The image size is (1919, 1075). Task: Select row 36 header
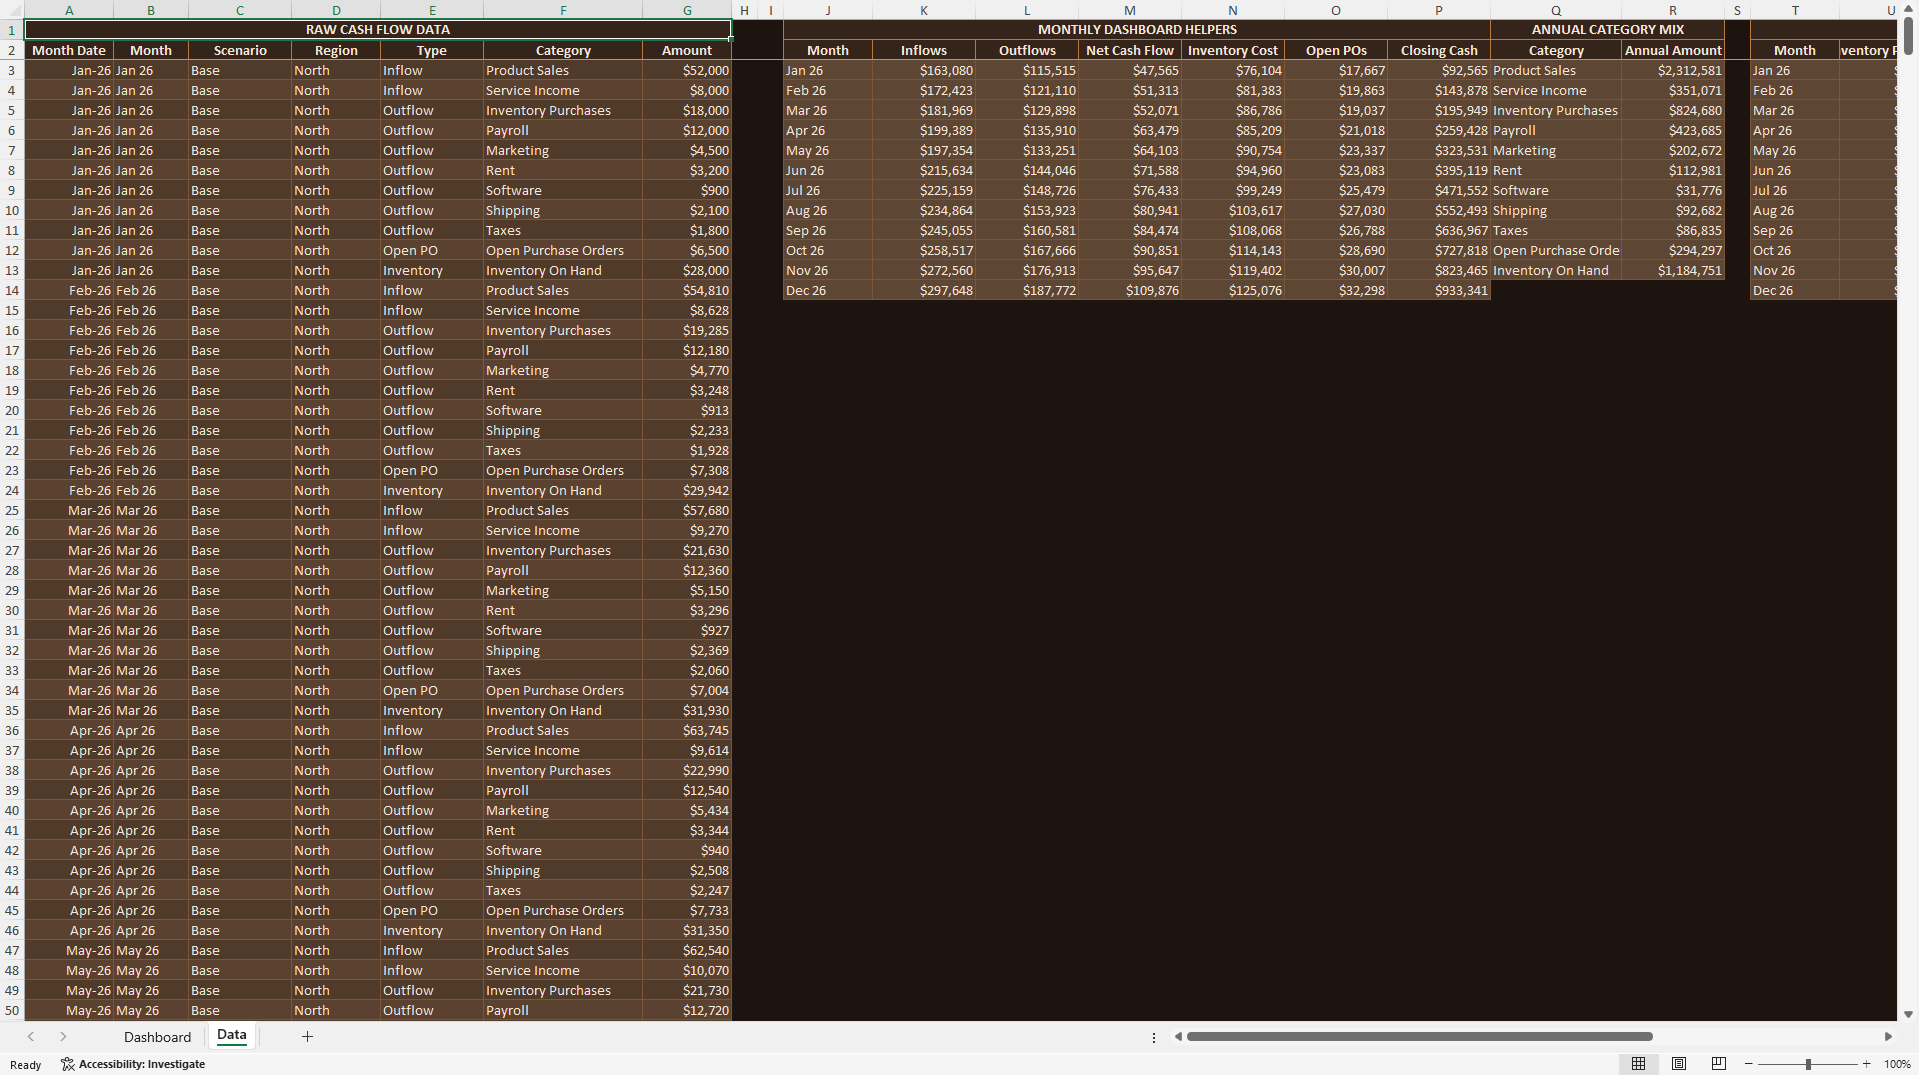(12, 730)
